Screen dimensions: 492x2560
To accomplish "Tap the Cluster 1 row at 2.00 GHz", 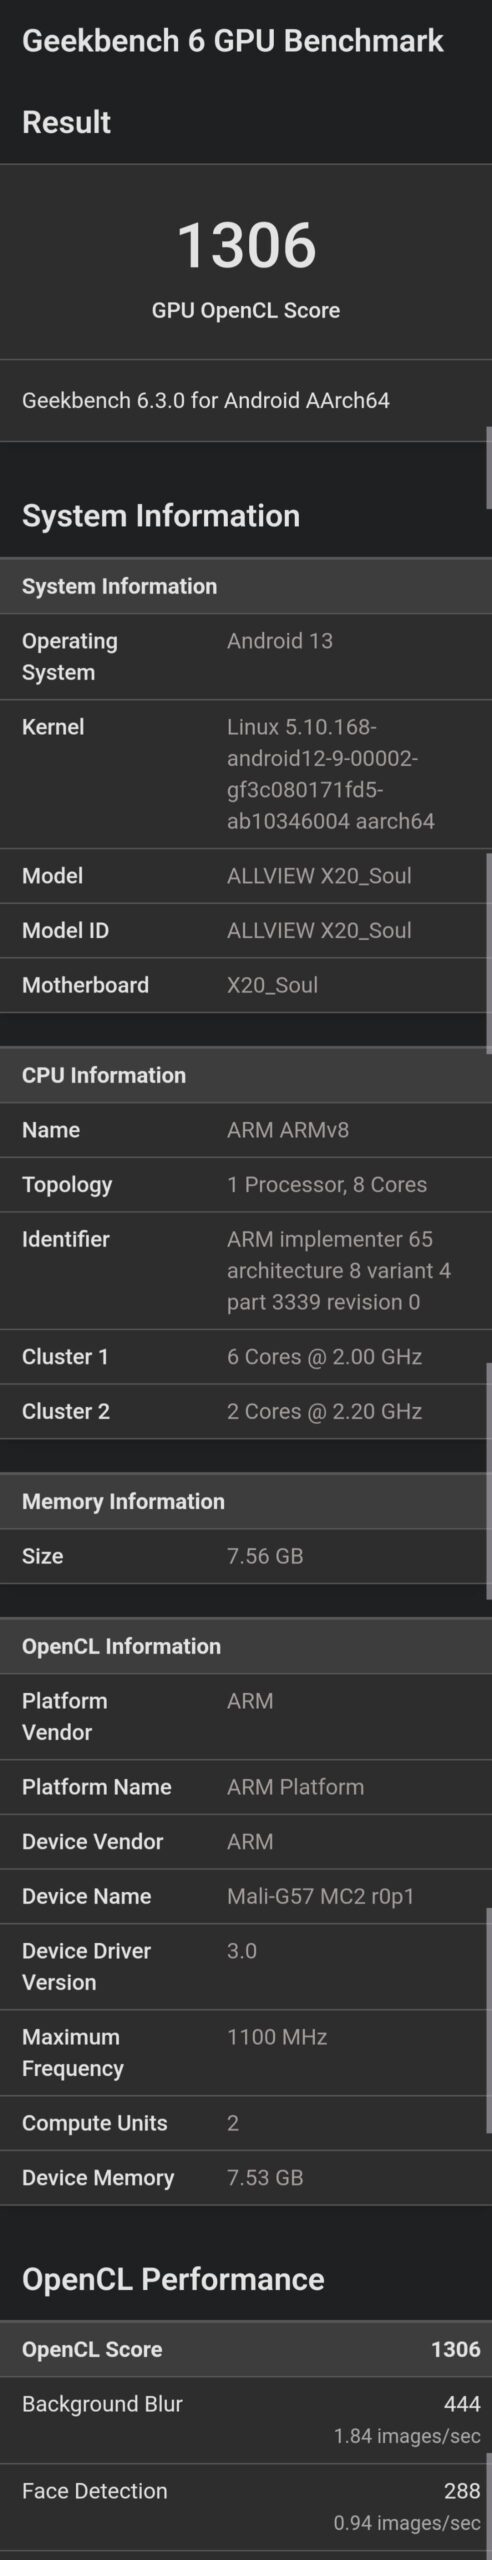I will point(246,1357).
